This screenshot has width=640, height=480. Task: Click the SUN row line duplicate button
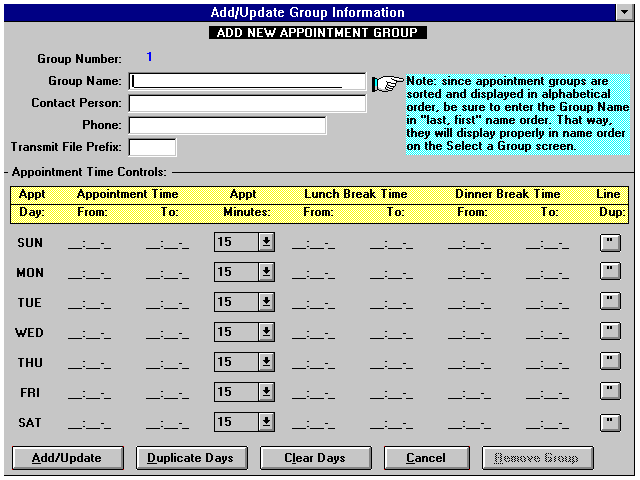click(609, 242)
